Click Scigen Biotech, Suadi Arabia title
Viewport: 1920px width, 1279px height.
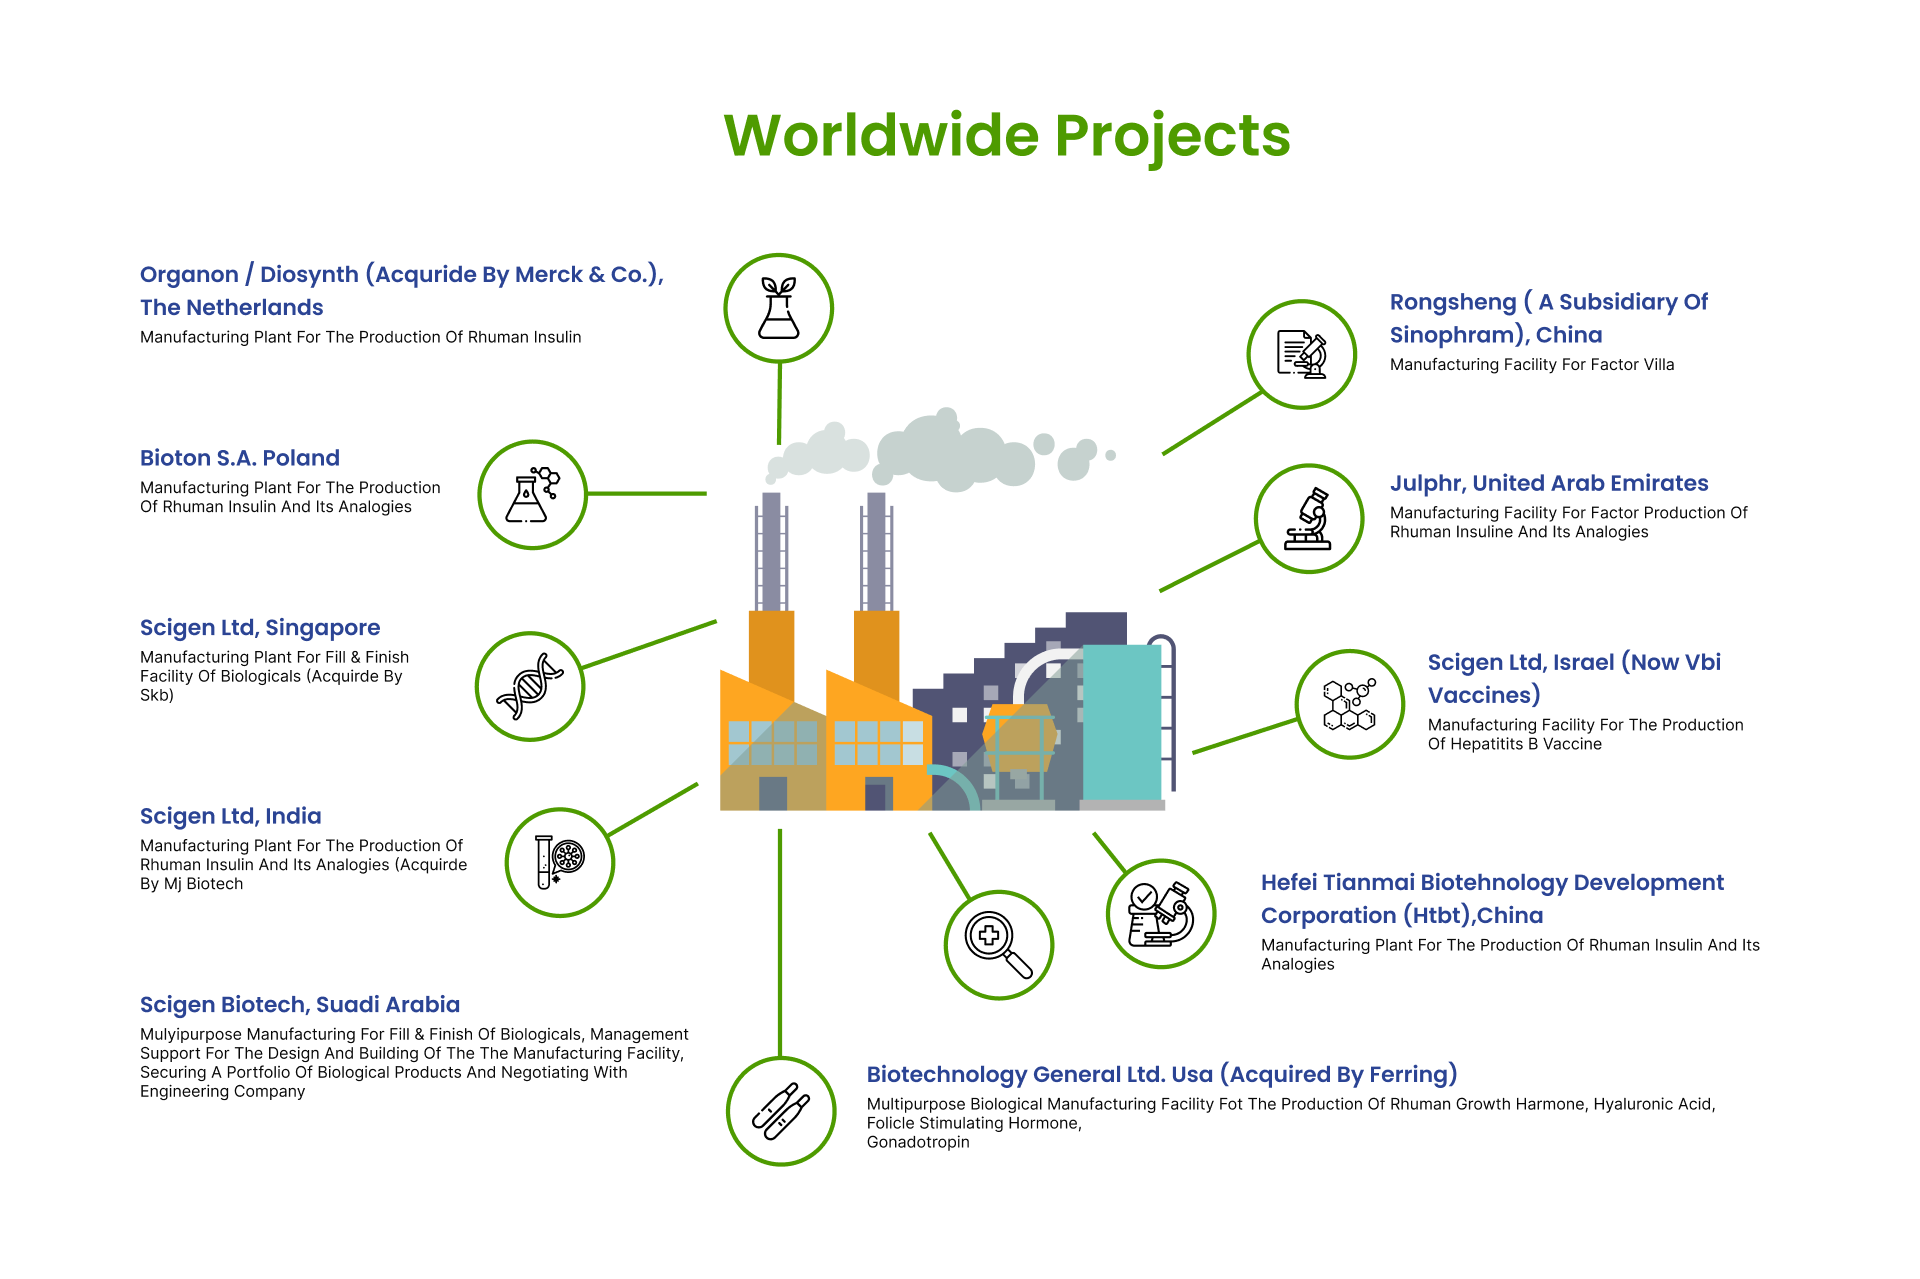300,1005
